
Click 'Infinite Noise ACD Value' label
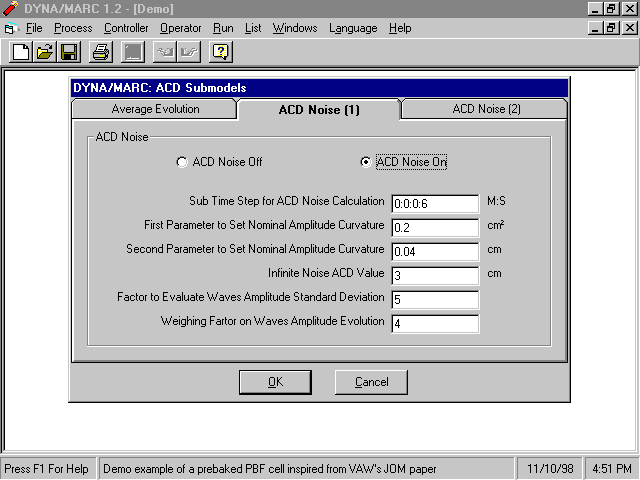tap(326, 273)
